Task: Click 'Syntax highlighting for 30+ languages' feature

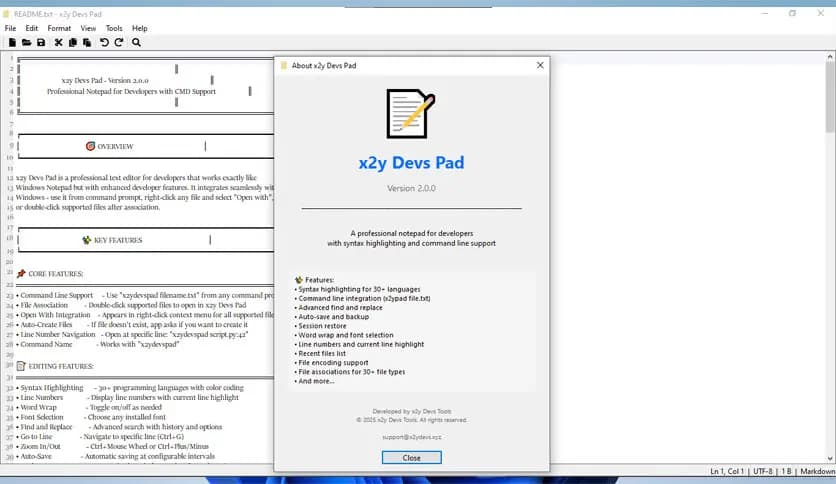Action: (x=357, y=289)
